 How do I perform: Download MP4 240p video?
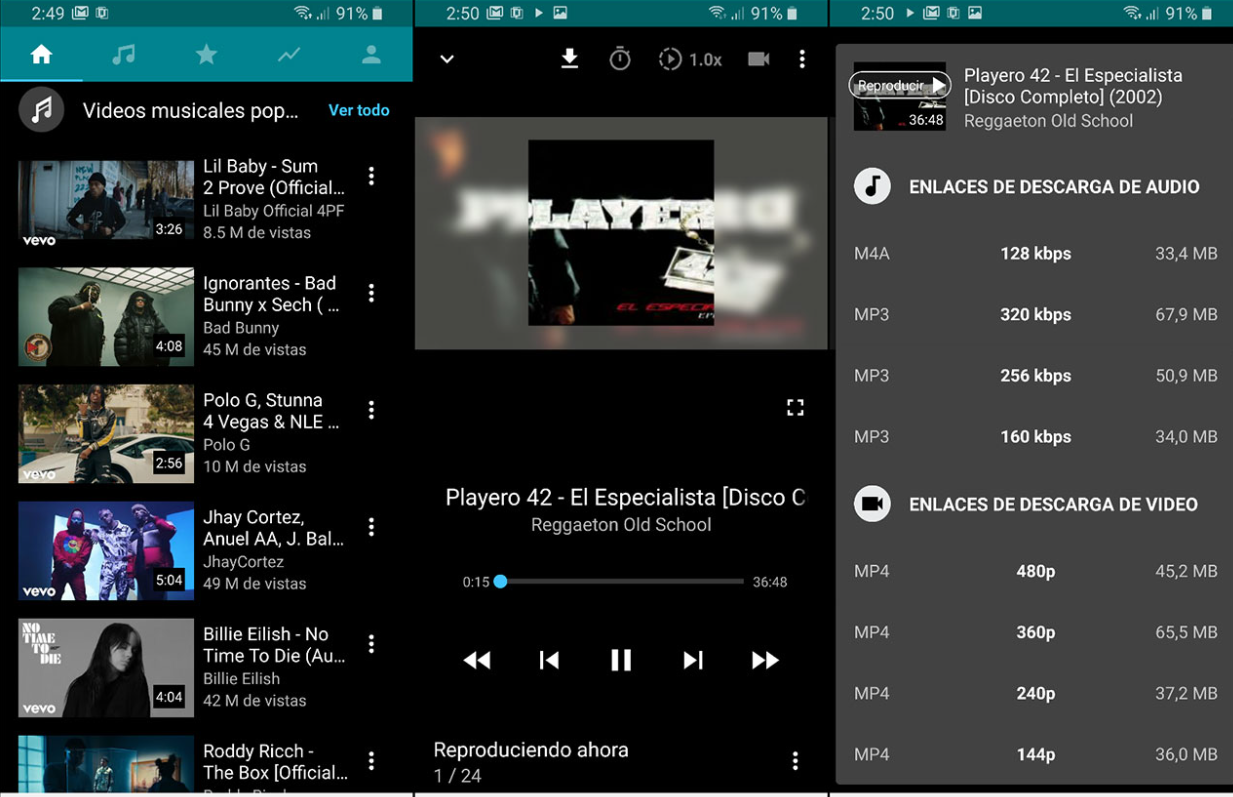(x=1035, y=693)
